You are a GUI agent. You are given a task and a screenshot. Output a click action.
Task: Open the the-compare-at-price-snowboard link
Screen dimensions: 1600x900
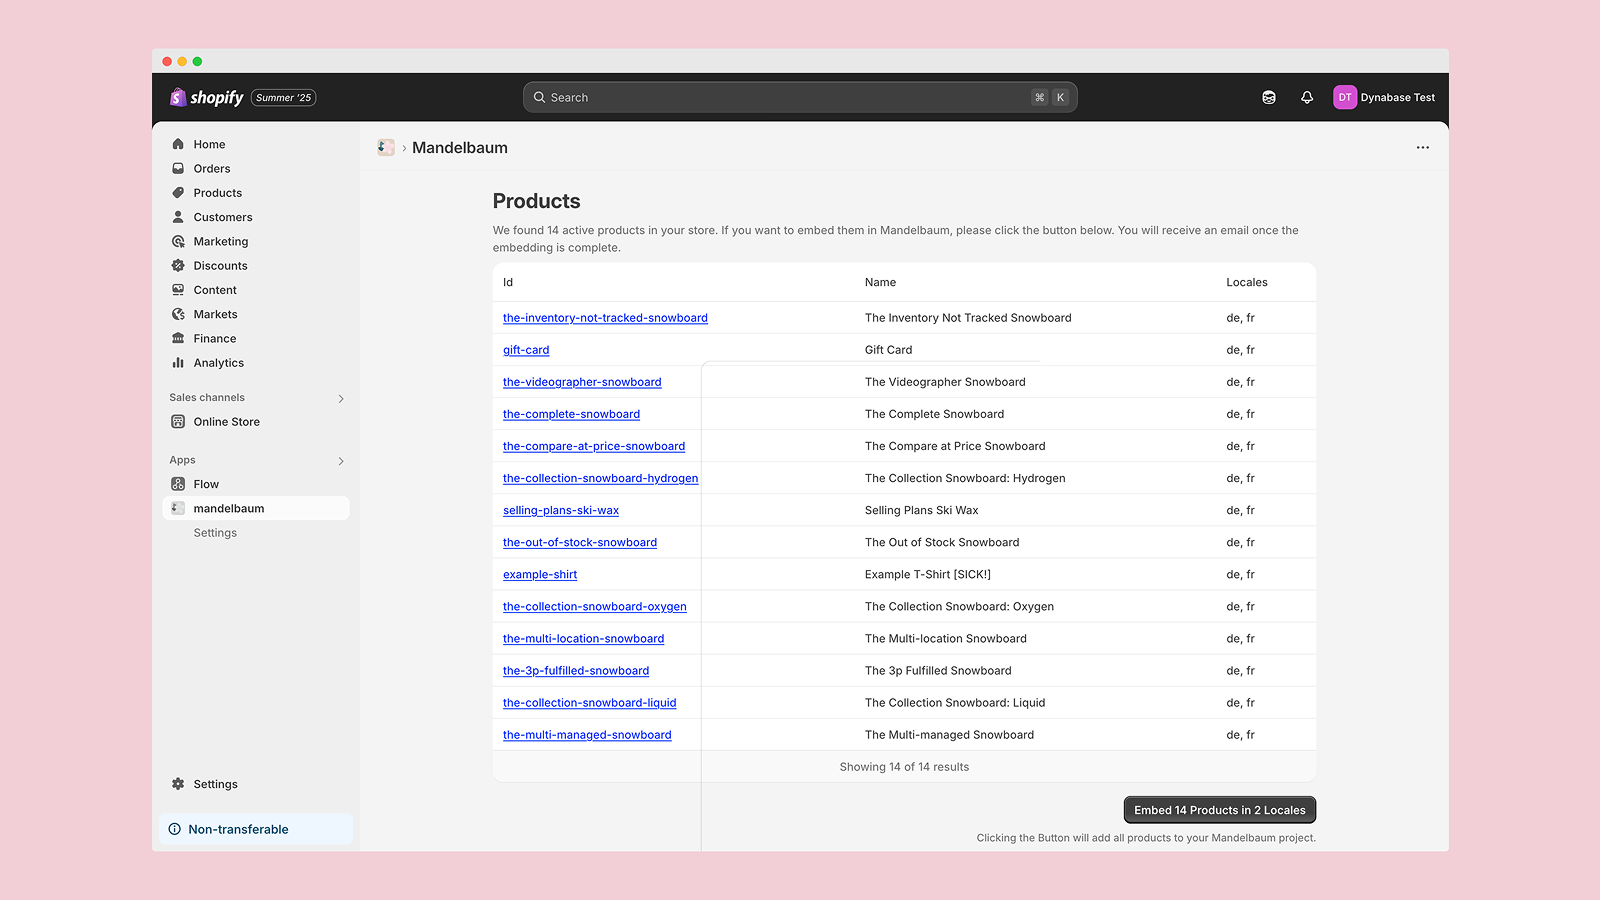pyautogui.click(x=594, y=446)
